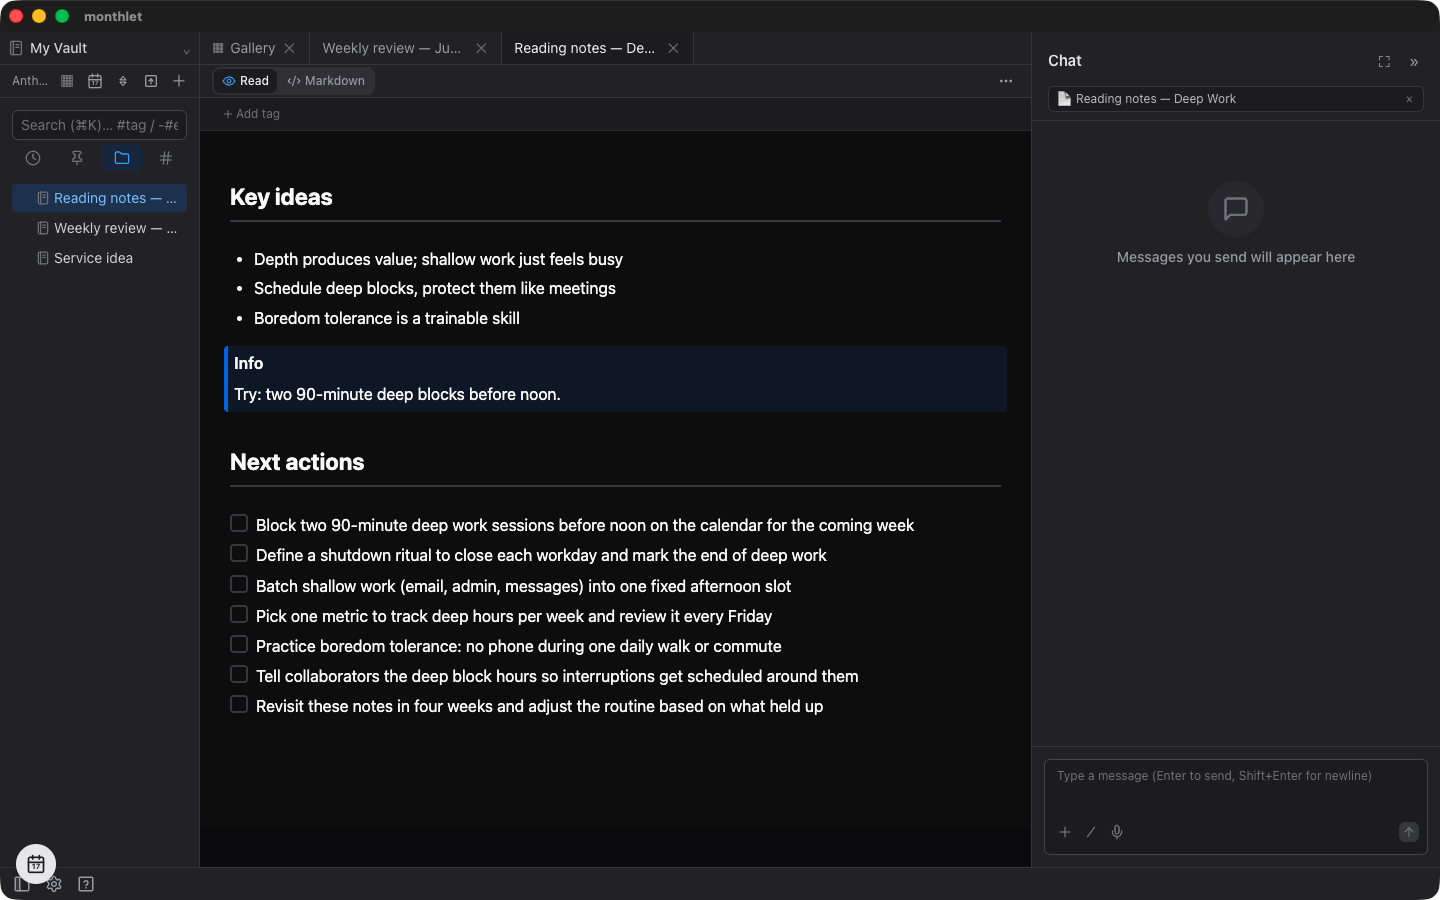1440x900 pixels.
Task: Click the sort up-down arrows icon
Action: click(123, 81)
